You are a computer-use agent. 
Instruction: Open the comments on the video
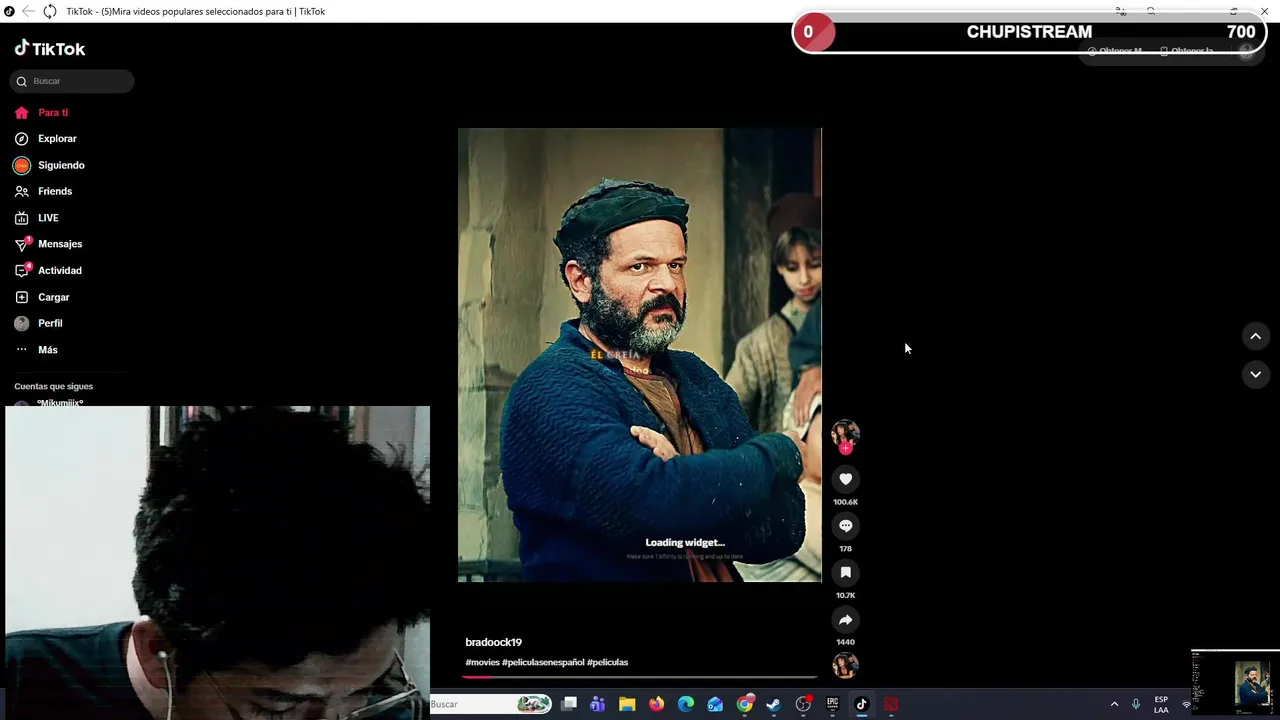click(845, 526)
